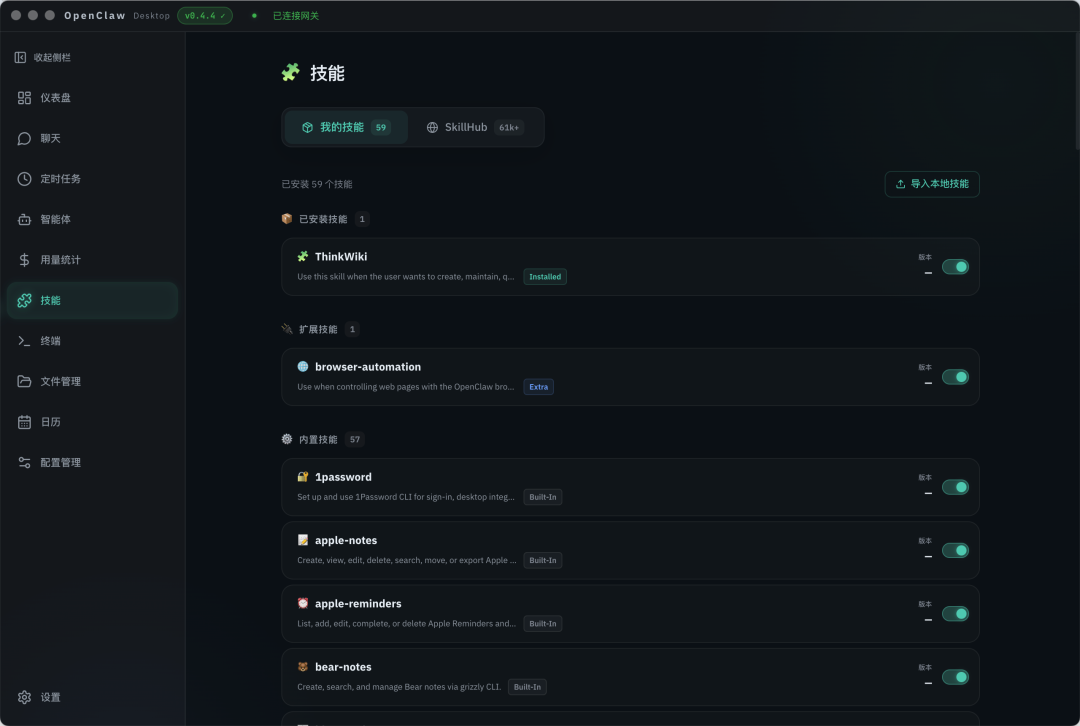Click the calendar icon in sidebar
Viewport: 1080px width, 726px height.
point(24,422)
